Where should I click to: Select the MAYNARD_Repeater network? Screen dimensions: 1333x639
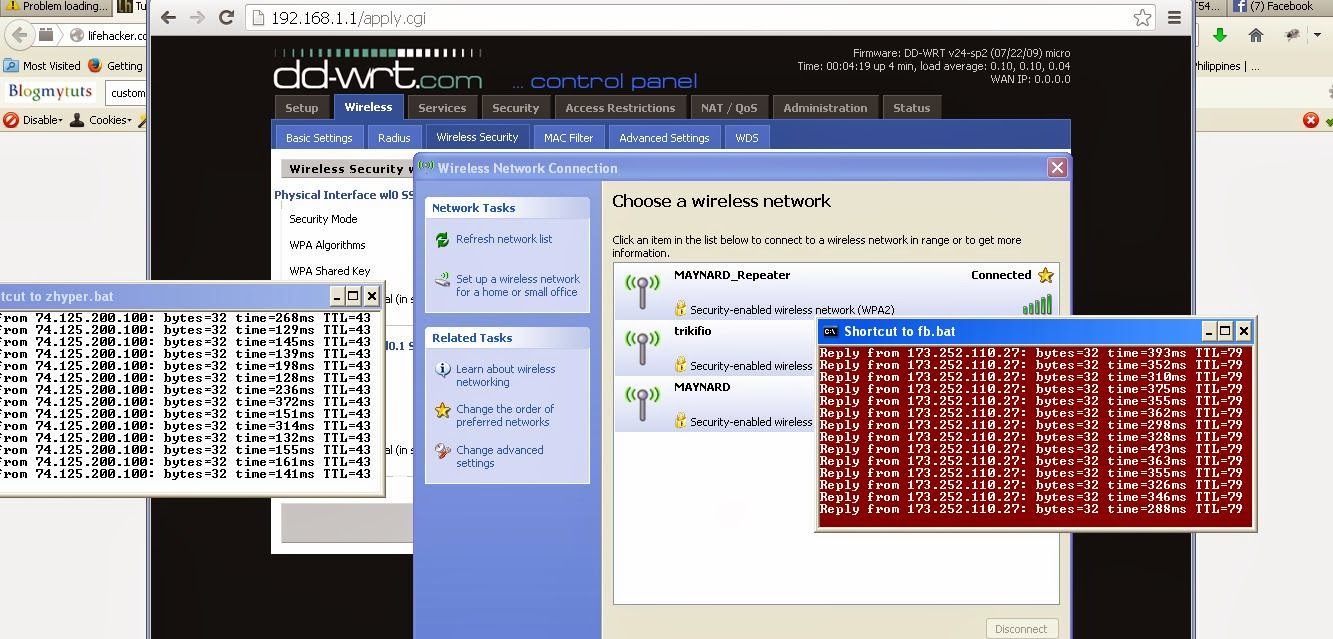pos(836,292)
